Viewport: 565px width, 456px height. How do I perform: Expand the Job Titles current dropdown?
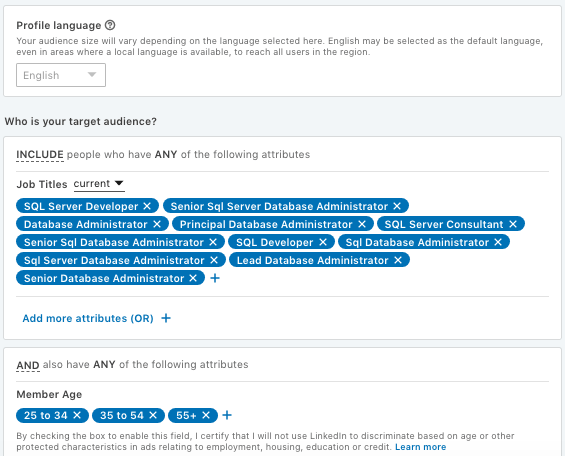coord(99,184)
